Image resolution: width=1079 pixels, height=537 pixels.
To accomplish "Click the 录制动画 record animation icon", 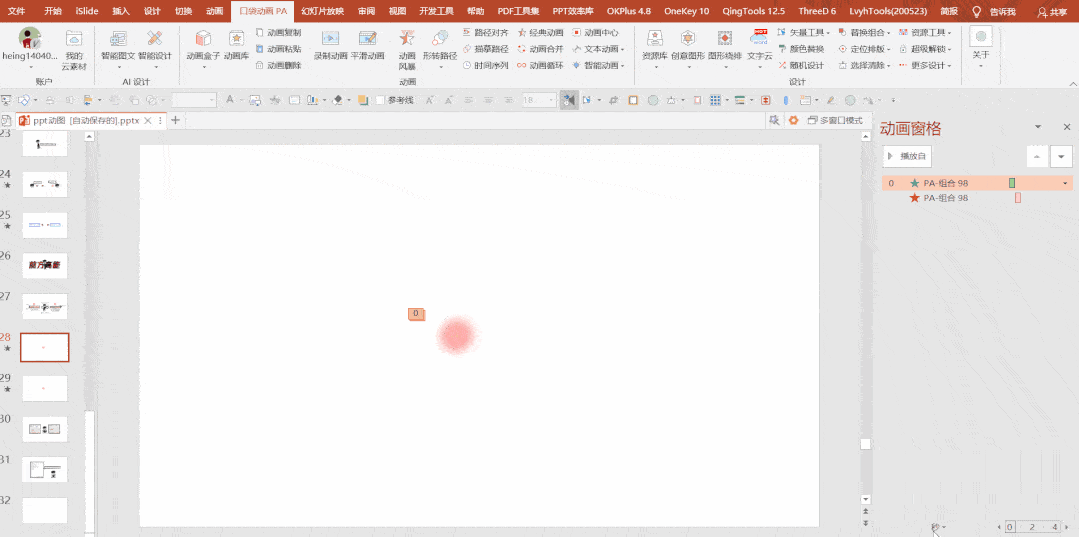I will (330, 44).
